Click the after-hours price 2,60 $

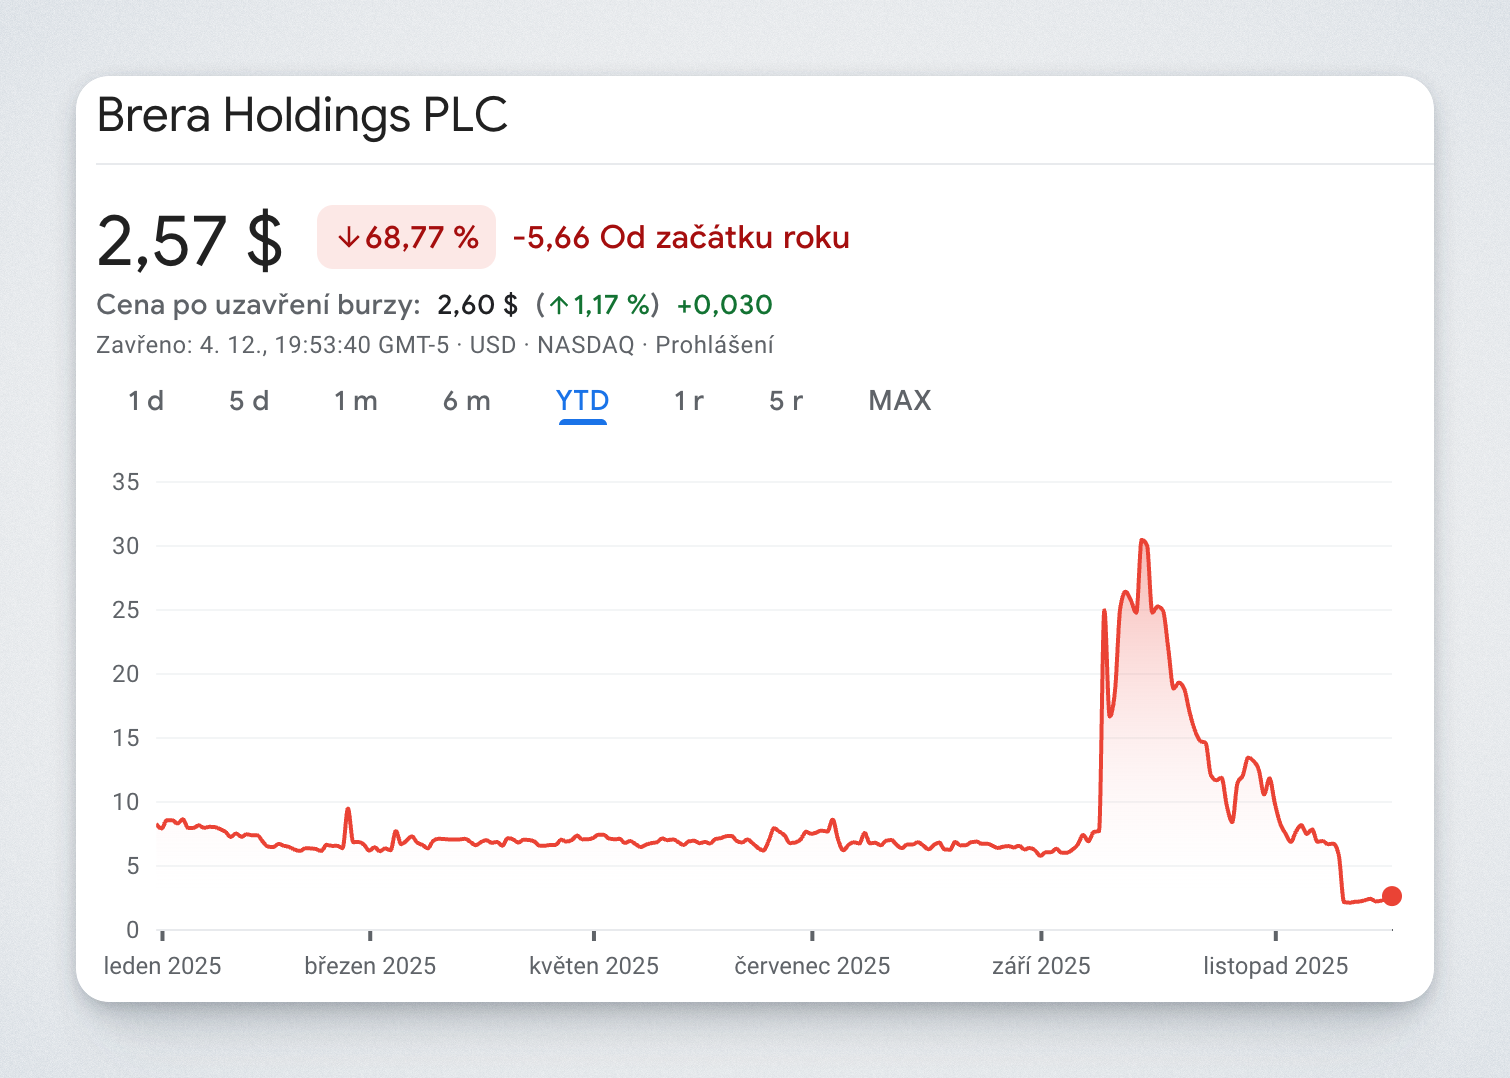click(x=477, y=305)
